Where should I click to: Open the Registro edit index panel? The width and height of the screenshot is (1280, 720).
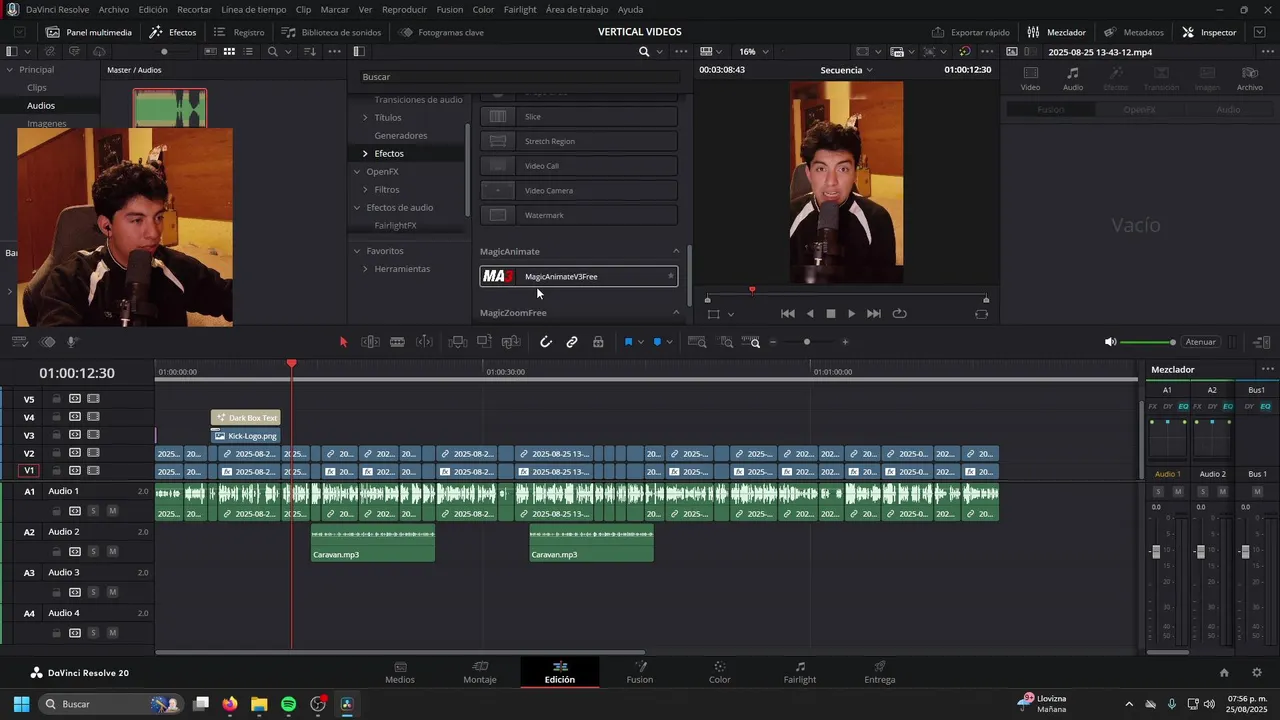point(239,32)
